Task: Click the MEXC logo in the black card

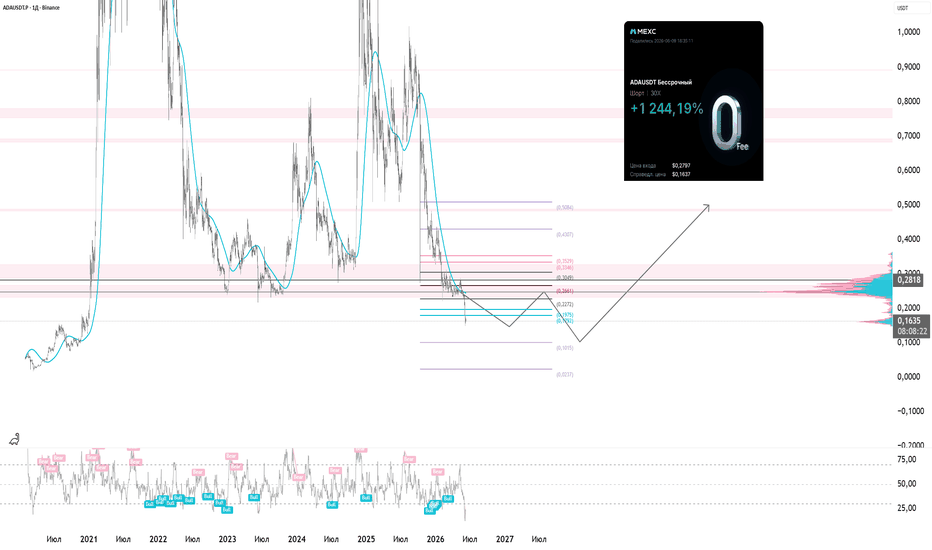Action: 643,32
